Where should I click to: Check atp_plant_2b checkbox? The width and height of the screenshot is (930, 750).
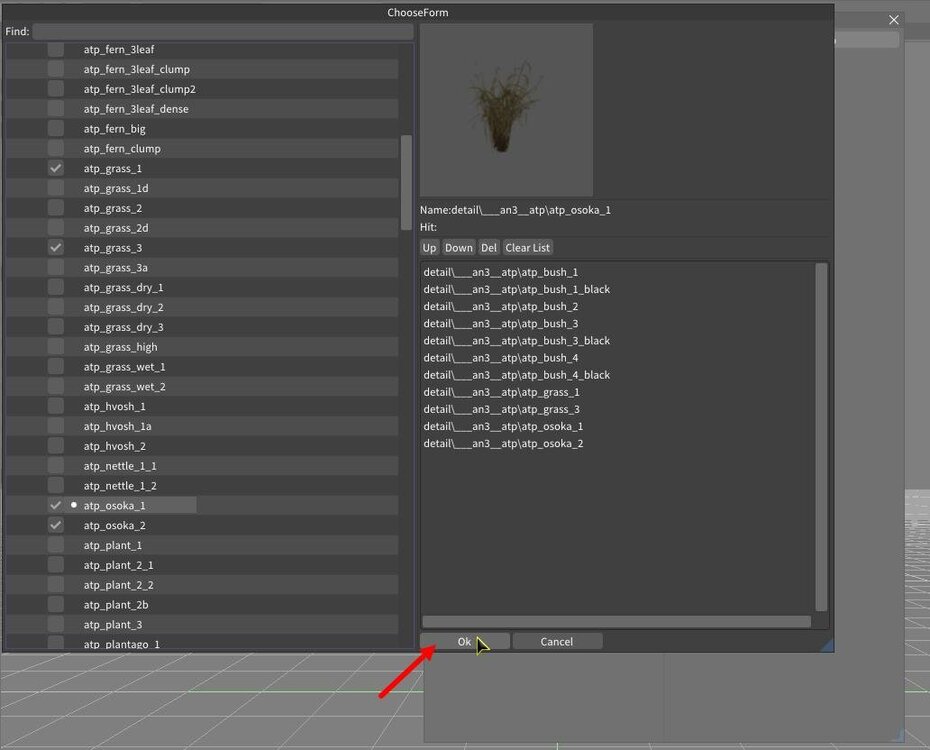[56, 605]
